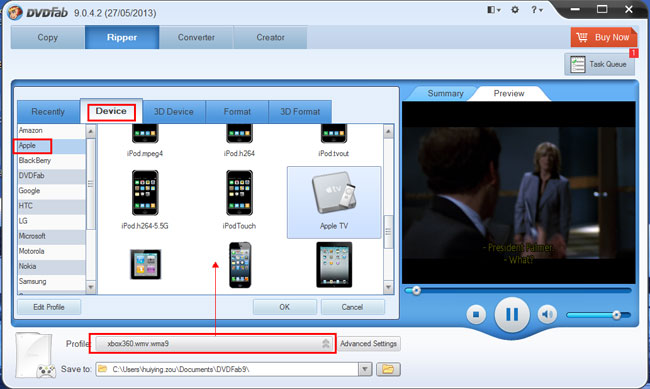Image resolution: width=650 pixels, height=389 pixels.
Task: Select the iPod.h264 device icon
Action: [x=239, y=134]
